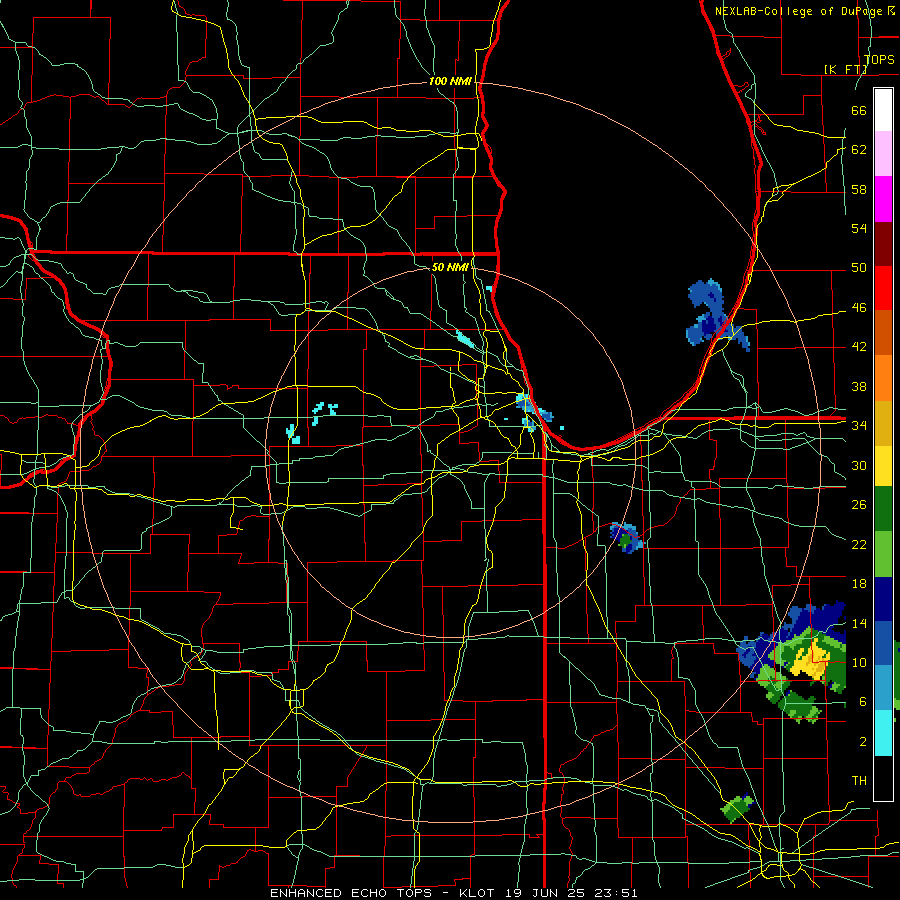Click the Enhanced Echo Tops KLOT timestamp caption
Viewport: 900px width, 900px height.
(453, 893)
